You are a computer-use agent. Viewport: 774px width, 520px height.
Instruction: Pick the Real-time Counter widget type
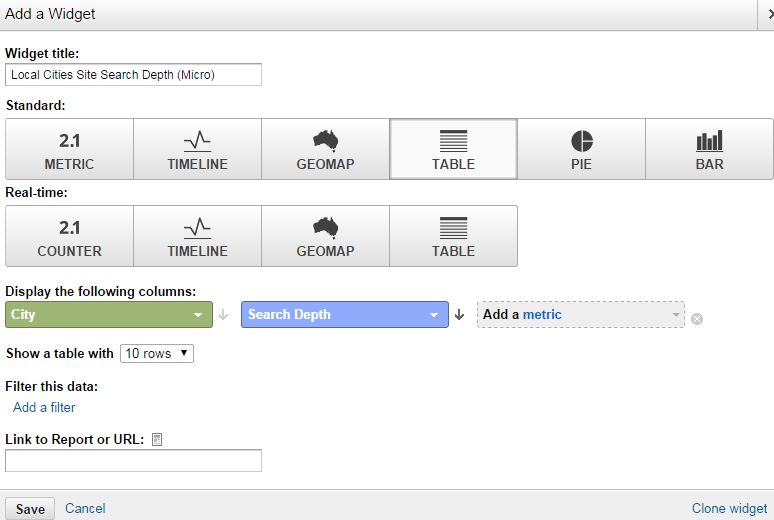click(x=69, y=237)
